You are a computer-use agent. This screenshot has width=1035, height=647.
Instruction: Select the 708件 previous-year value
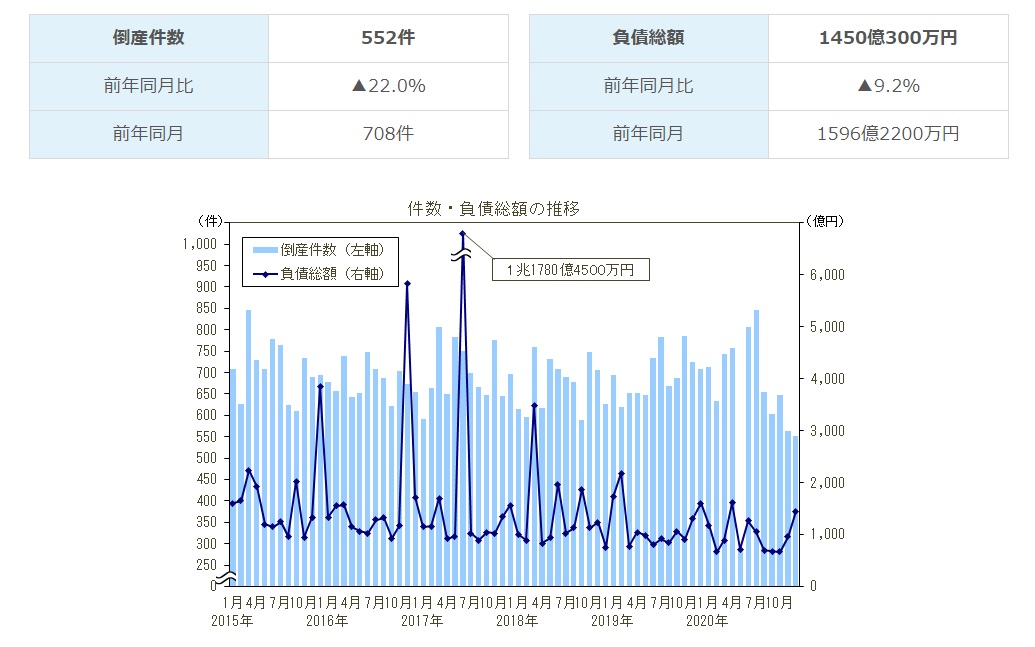pyautogui.click(x=388, y=135)
